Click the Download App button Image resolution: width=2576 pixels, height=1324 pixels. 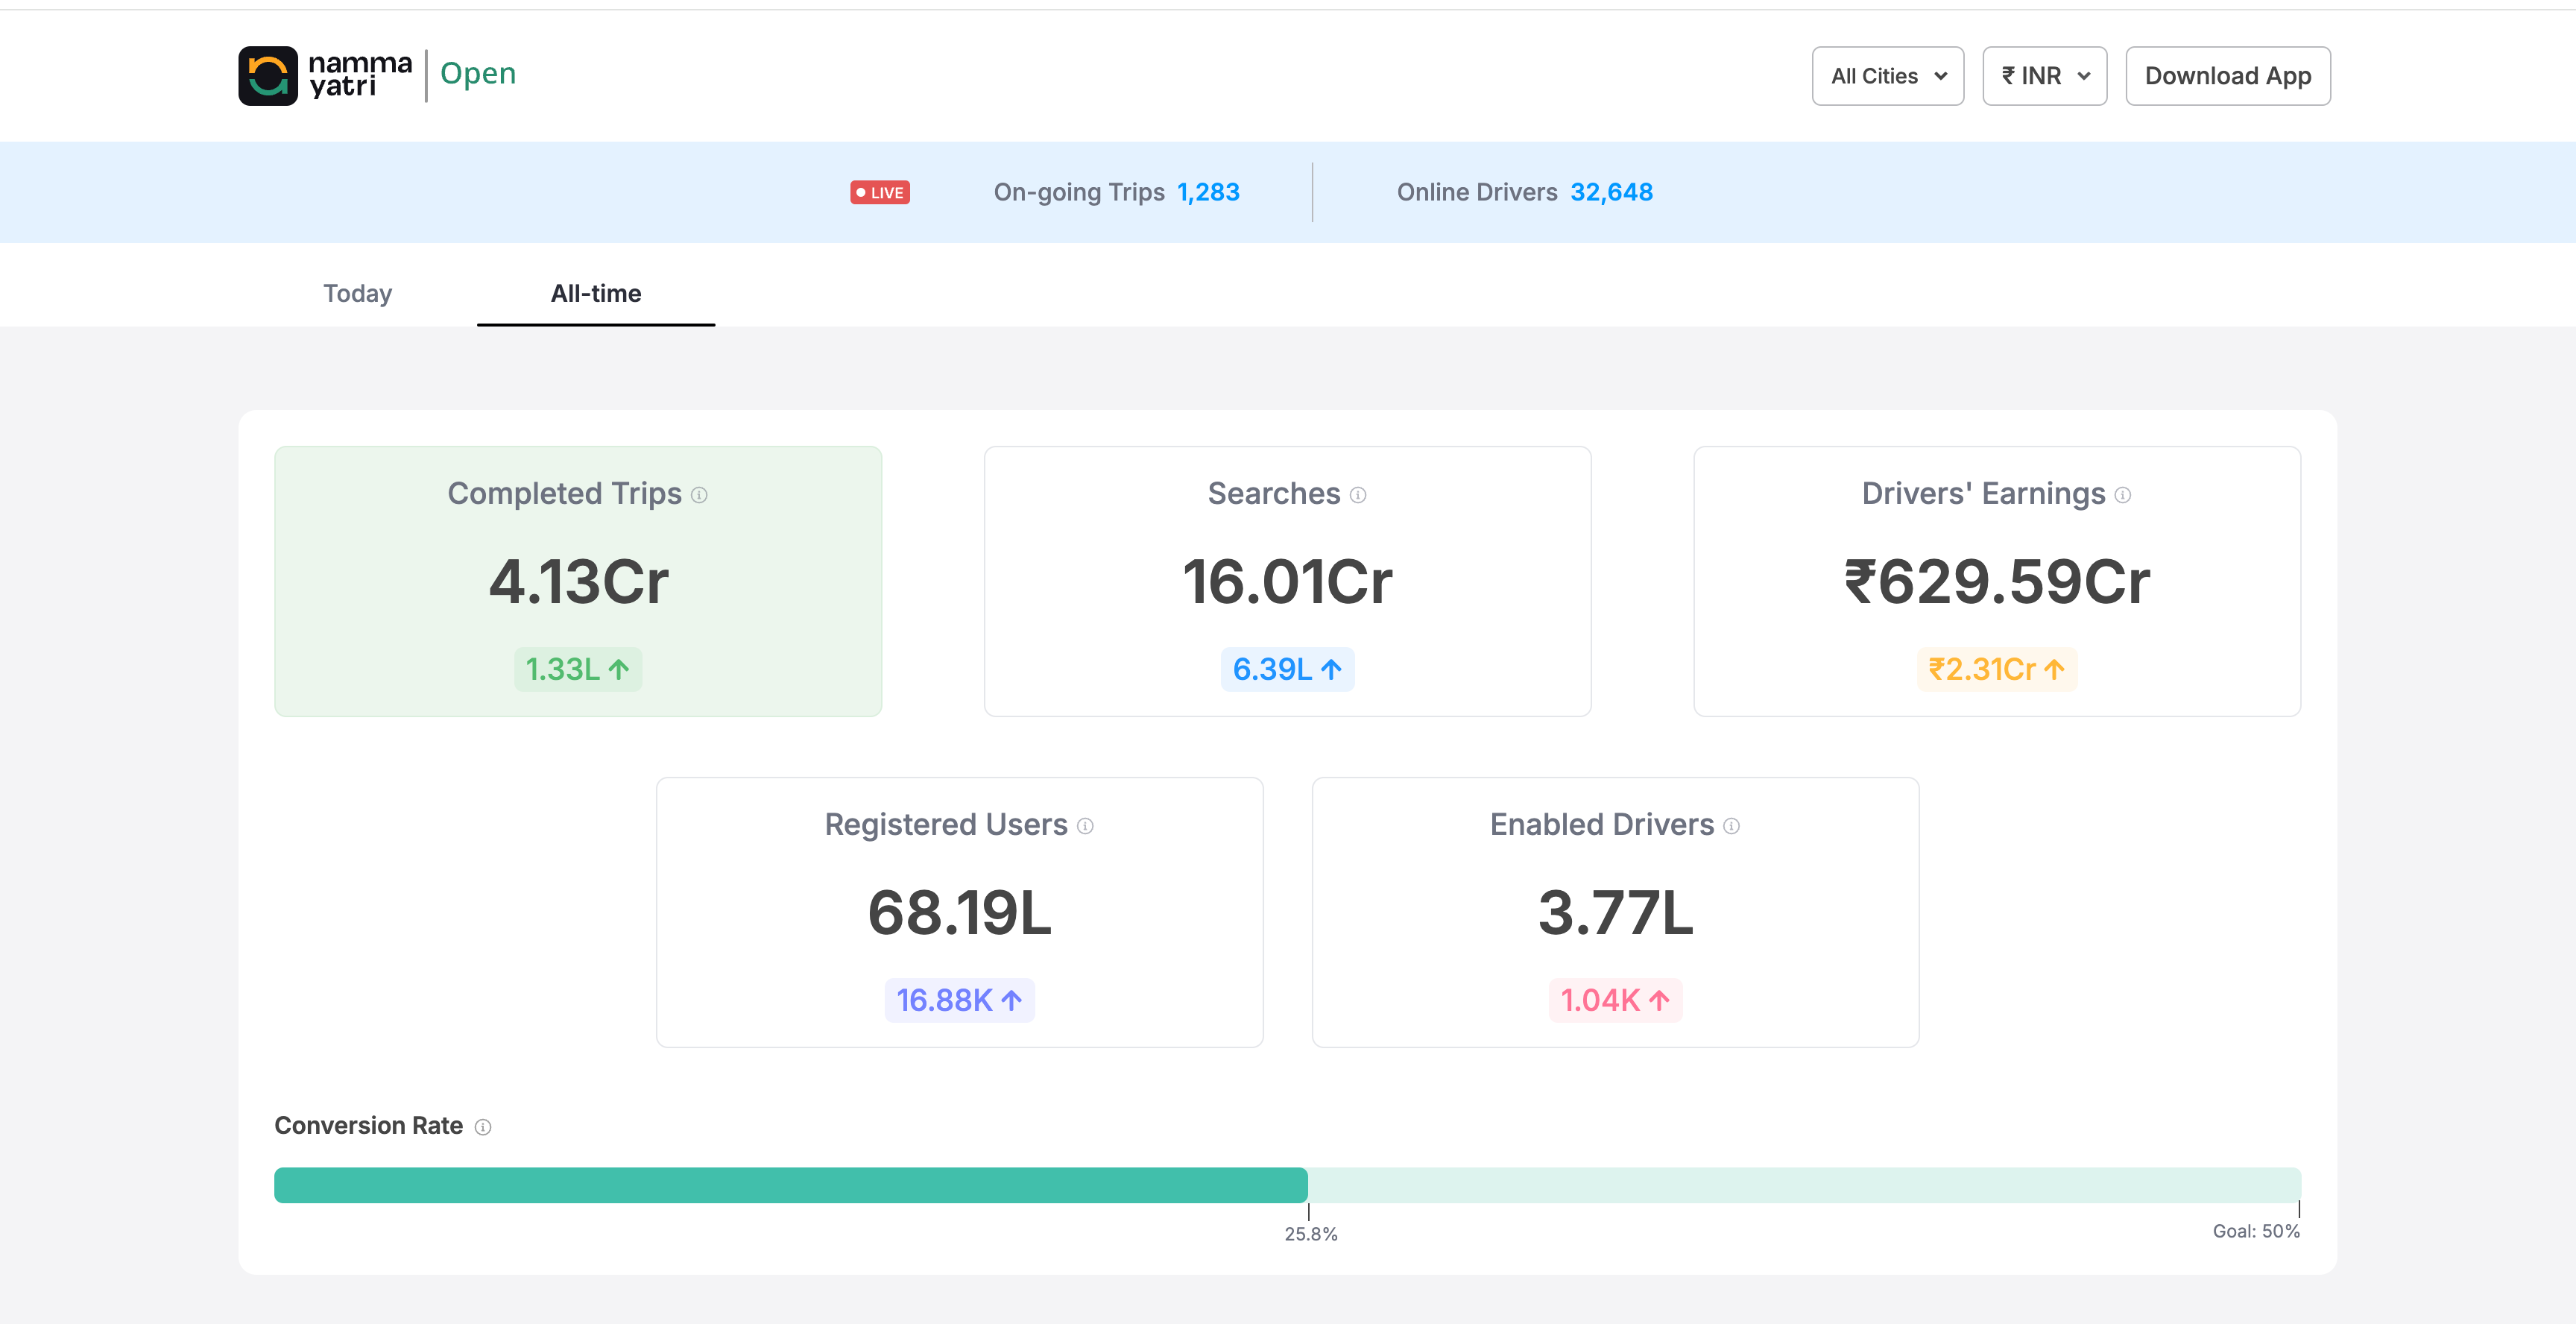(x=2227, y=76)
